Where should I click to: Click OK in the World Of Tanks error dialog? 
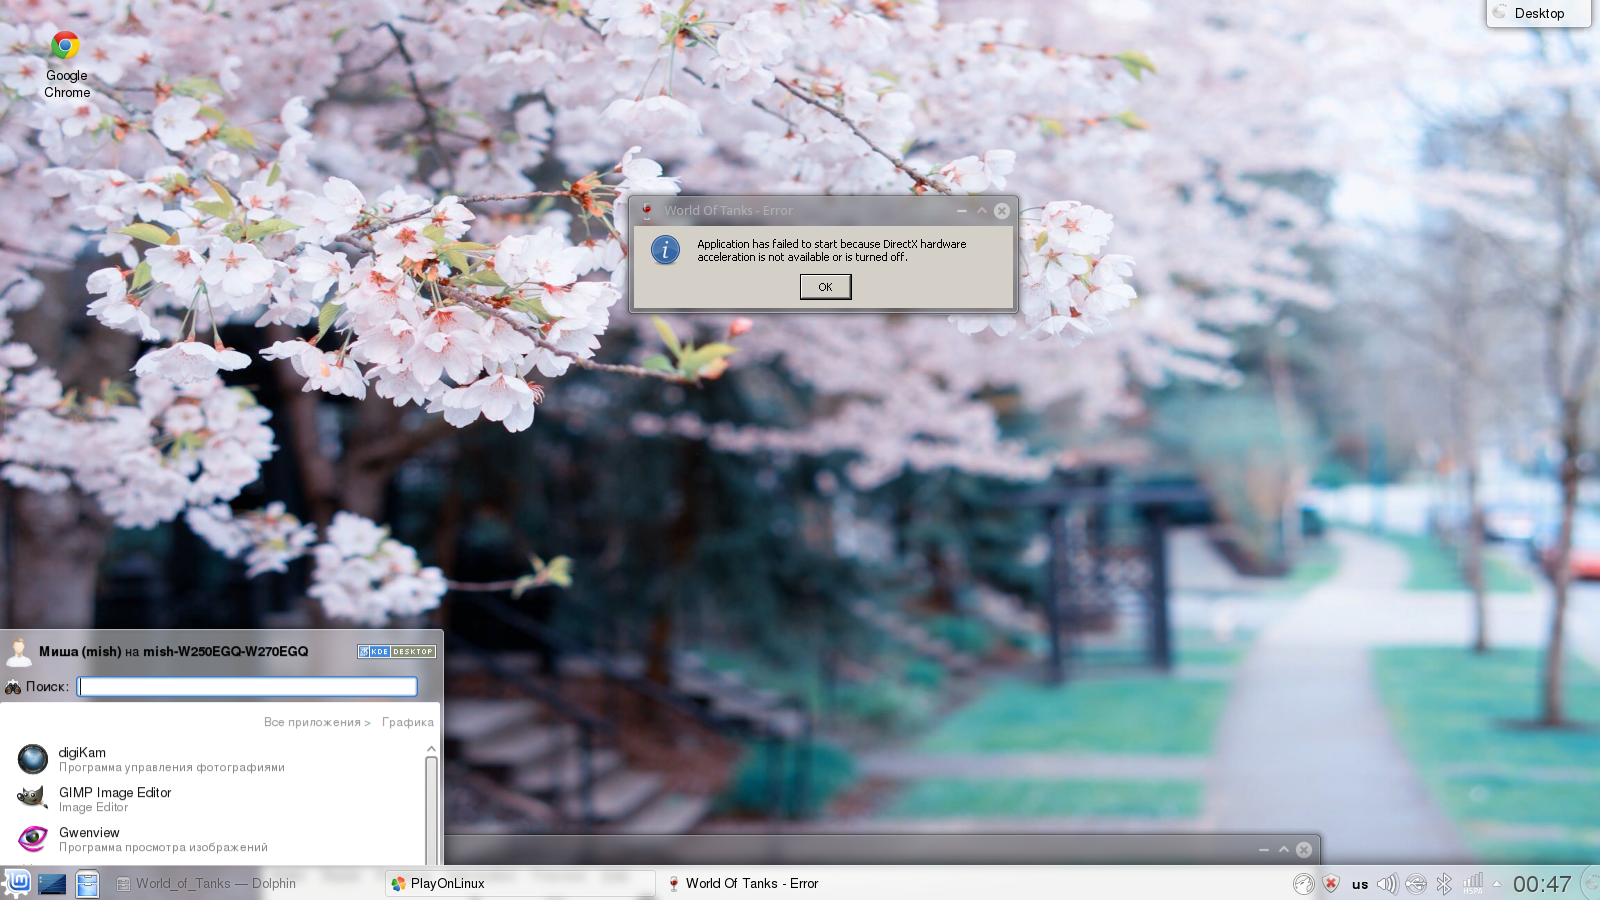[x=825, y=287]
